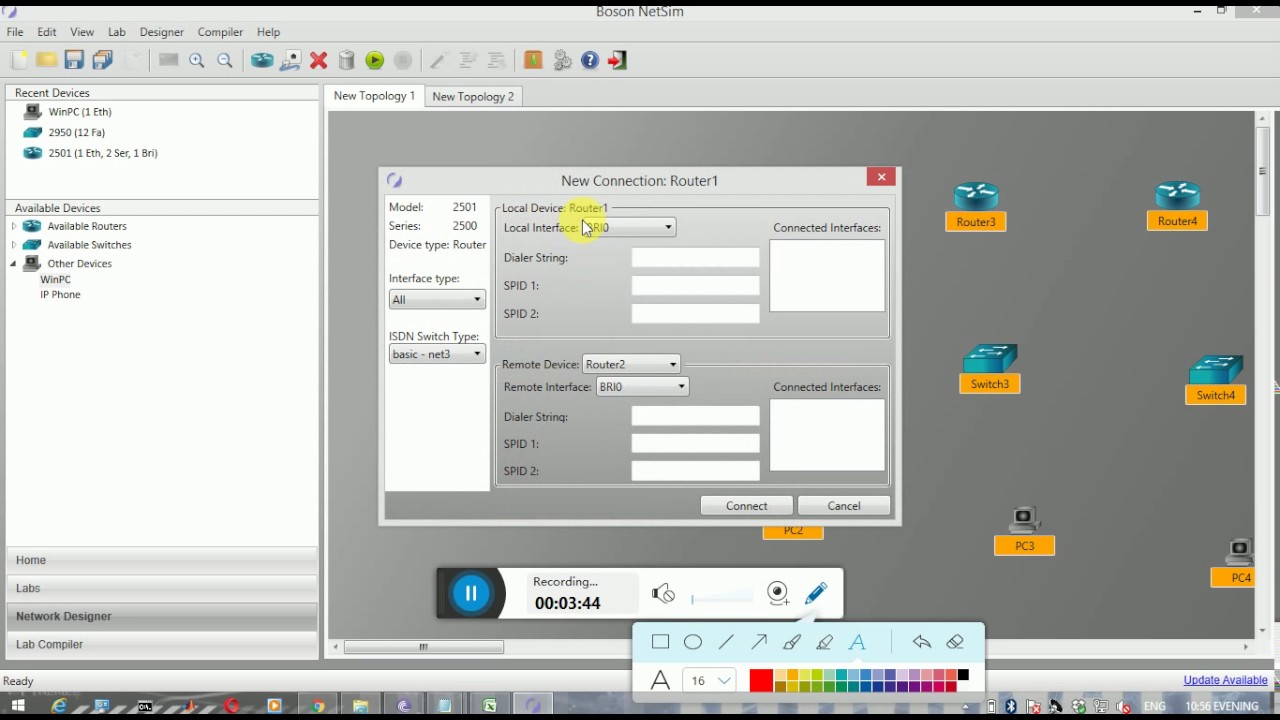This screenshot has height=720, width=1280.
Task: Click the Zoom Out magnifier icon
Action: pyautogui.click(x=225, y=60)
